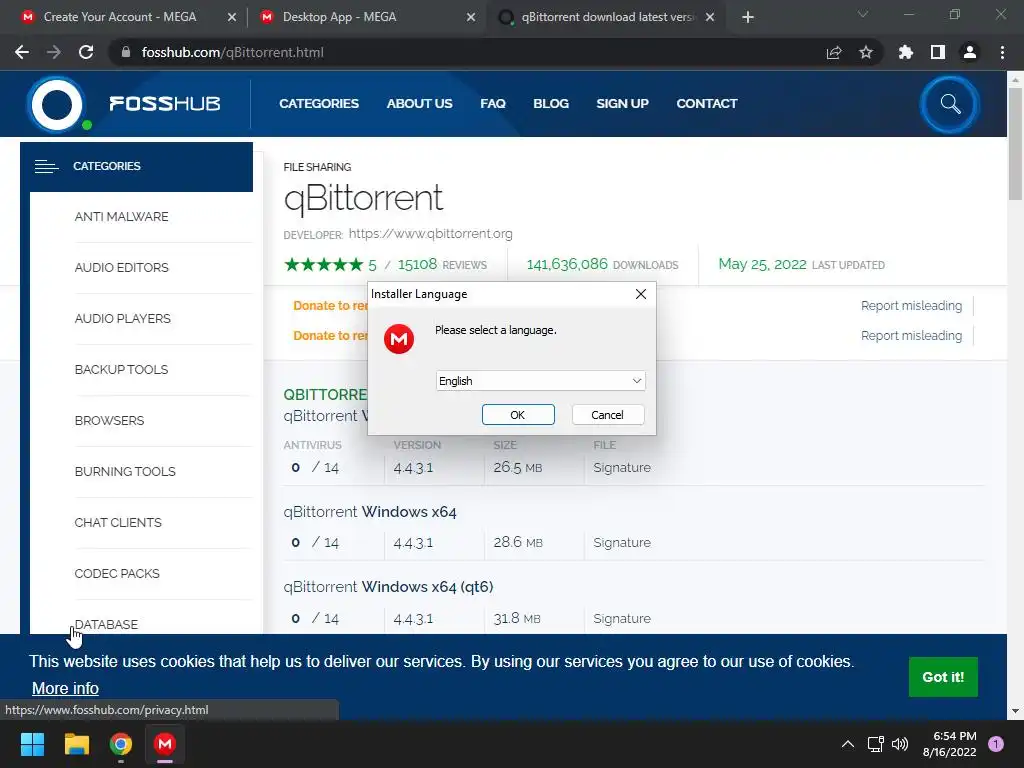Screen dimensions: 1024x768
Task: Switch to qBittorrent download tab
Action: click(607, 17)
